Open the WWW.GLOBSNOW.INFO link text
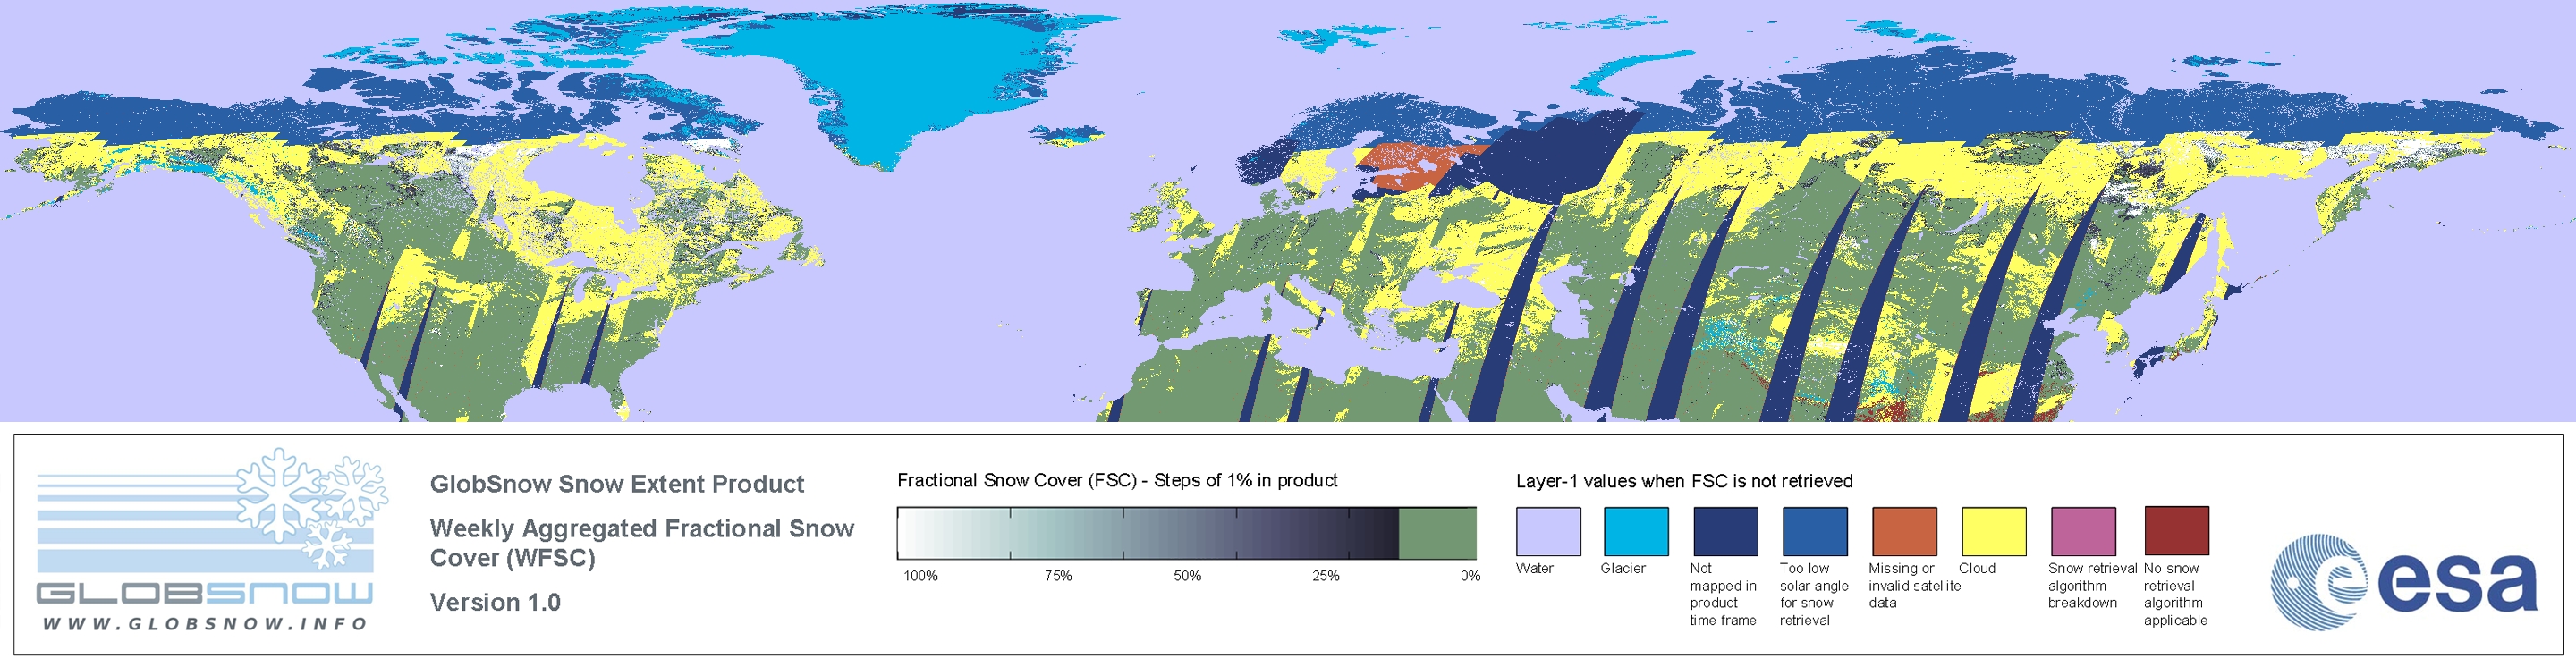The height and width of the screenshot is (667, 2576). [x=205, y=623]
